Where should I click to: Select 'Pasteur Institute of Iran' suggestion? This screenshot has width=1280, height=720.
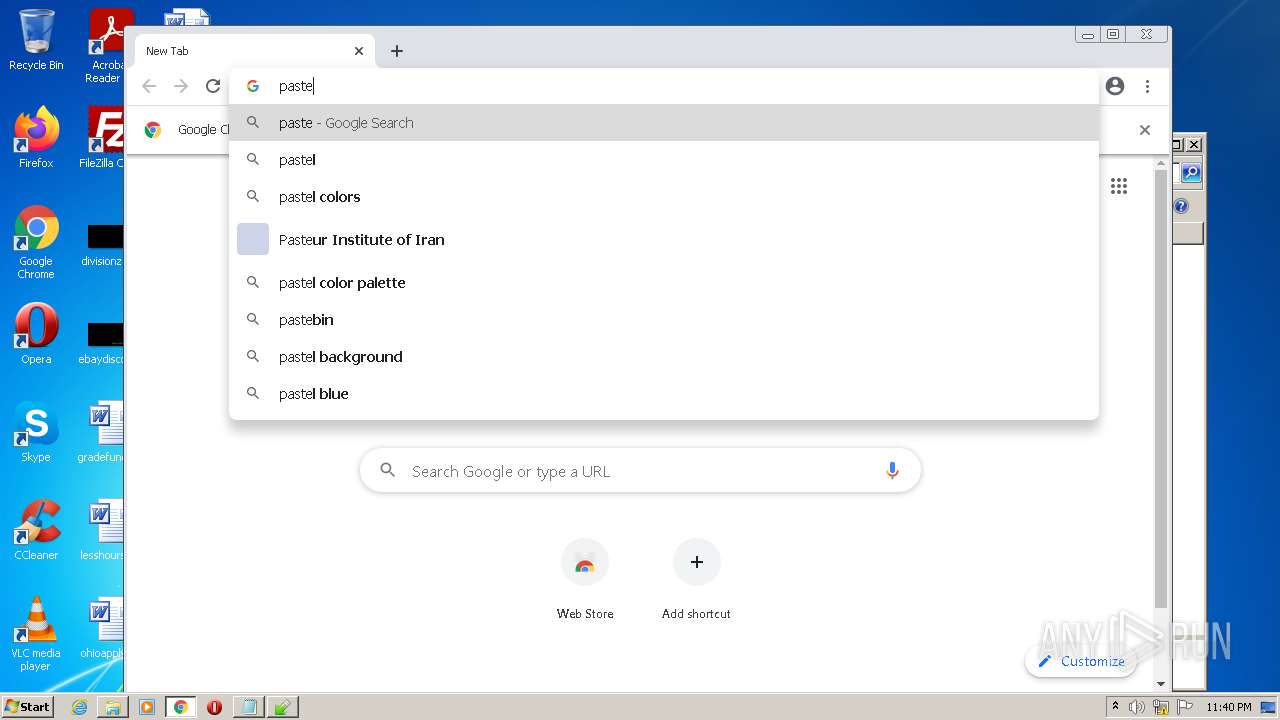664,240
